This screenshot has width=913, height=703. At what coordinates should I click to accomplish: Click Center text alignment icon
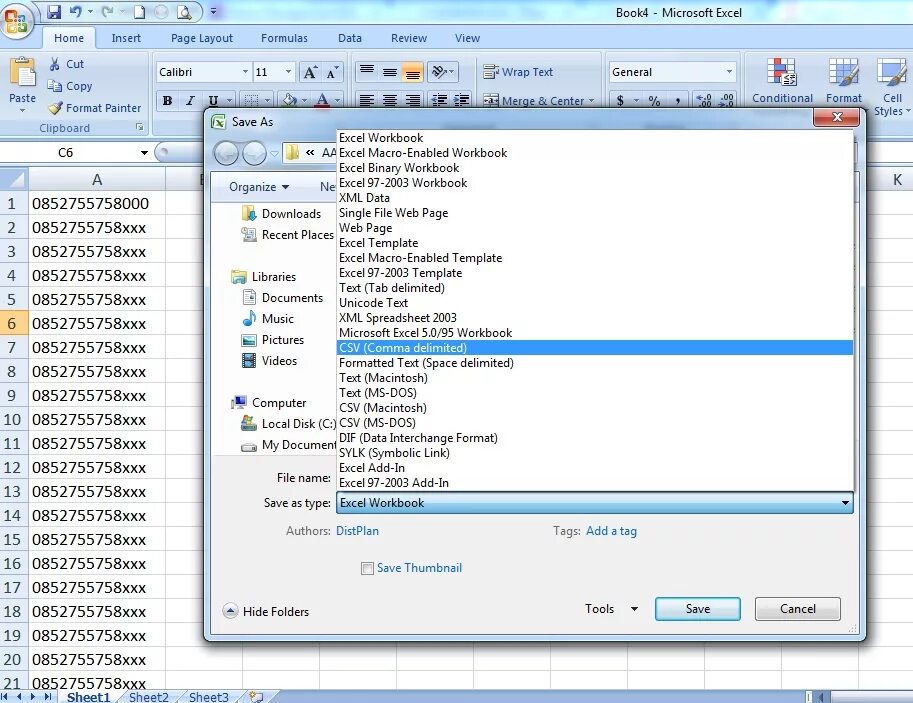(390, 100)
